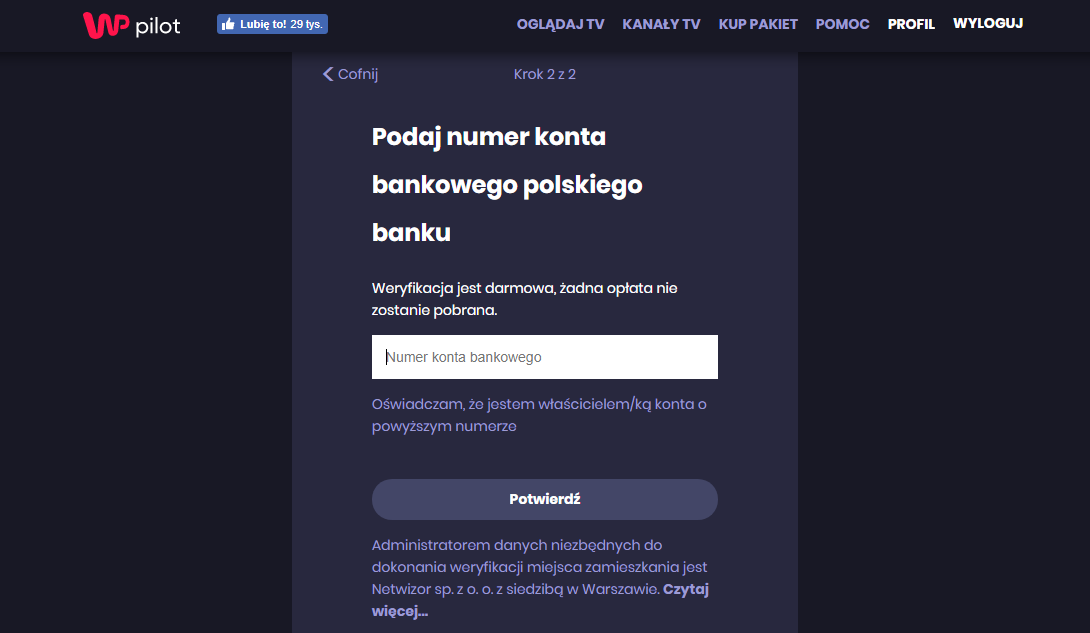
Task: Open the OGLĄDAJ TV menu item
Action: pyautogui.click(x=560, y=24)
